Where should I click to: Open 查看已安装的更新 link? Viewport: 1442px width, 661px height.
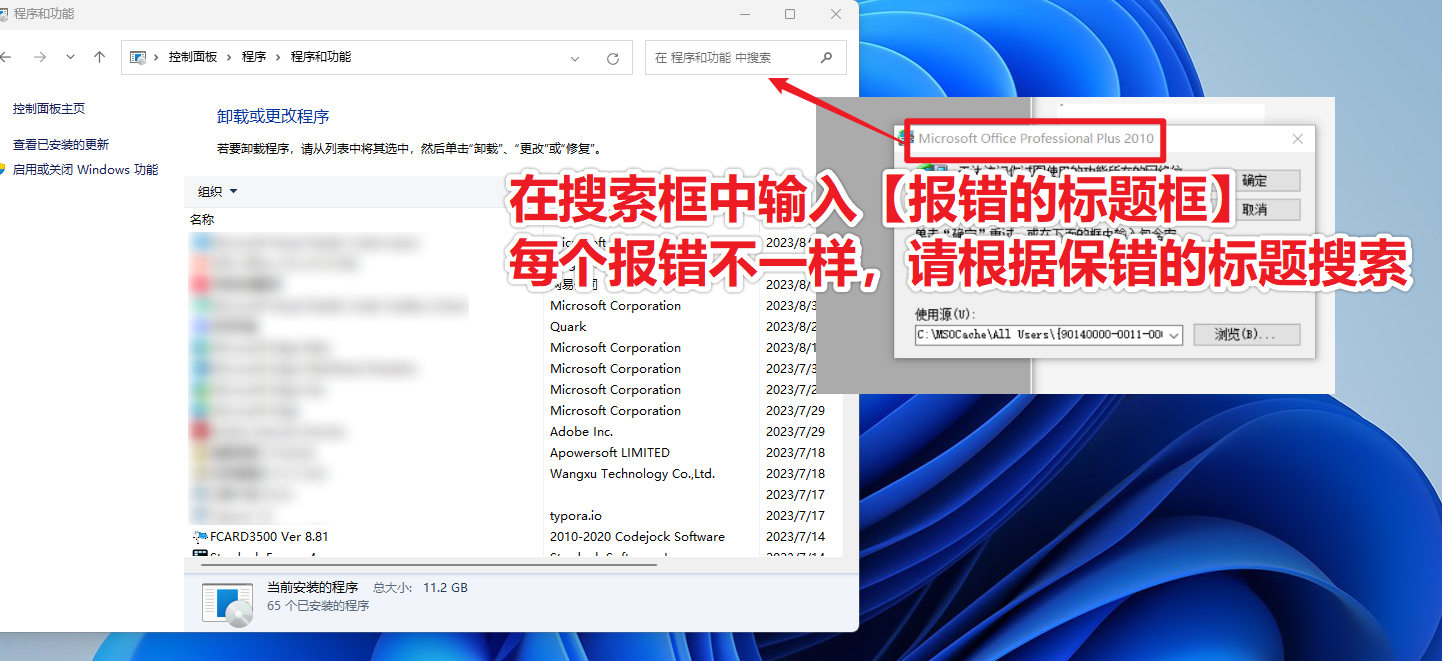[61, 145]
